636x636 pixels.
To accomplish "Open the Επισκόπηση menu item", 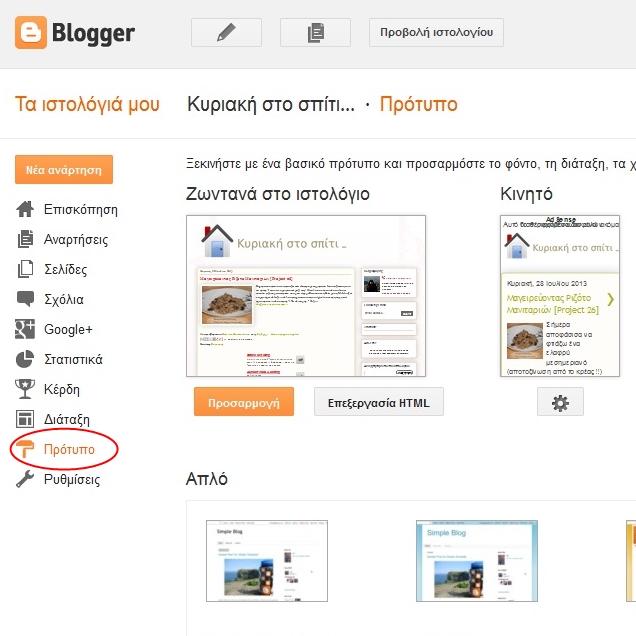I will [81, 210].
